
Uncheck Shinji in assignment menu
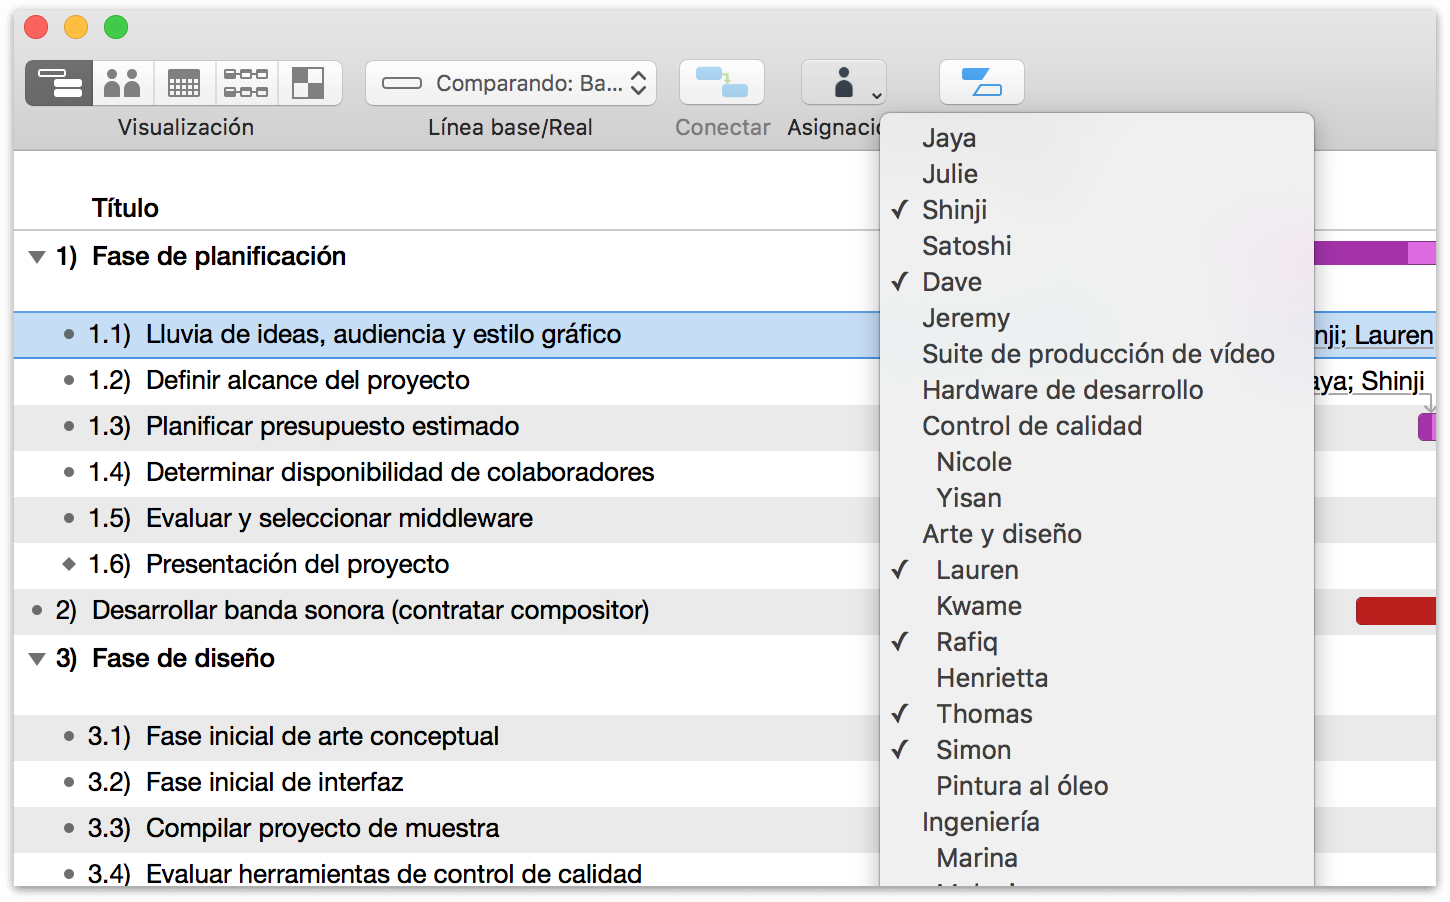tap(954, 210)
